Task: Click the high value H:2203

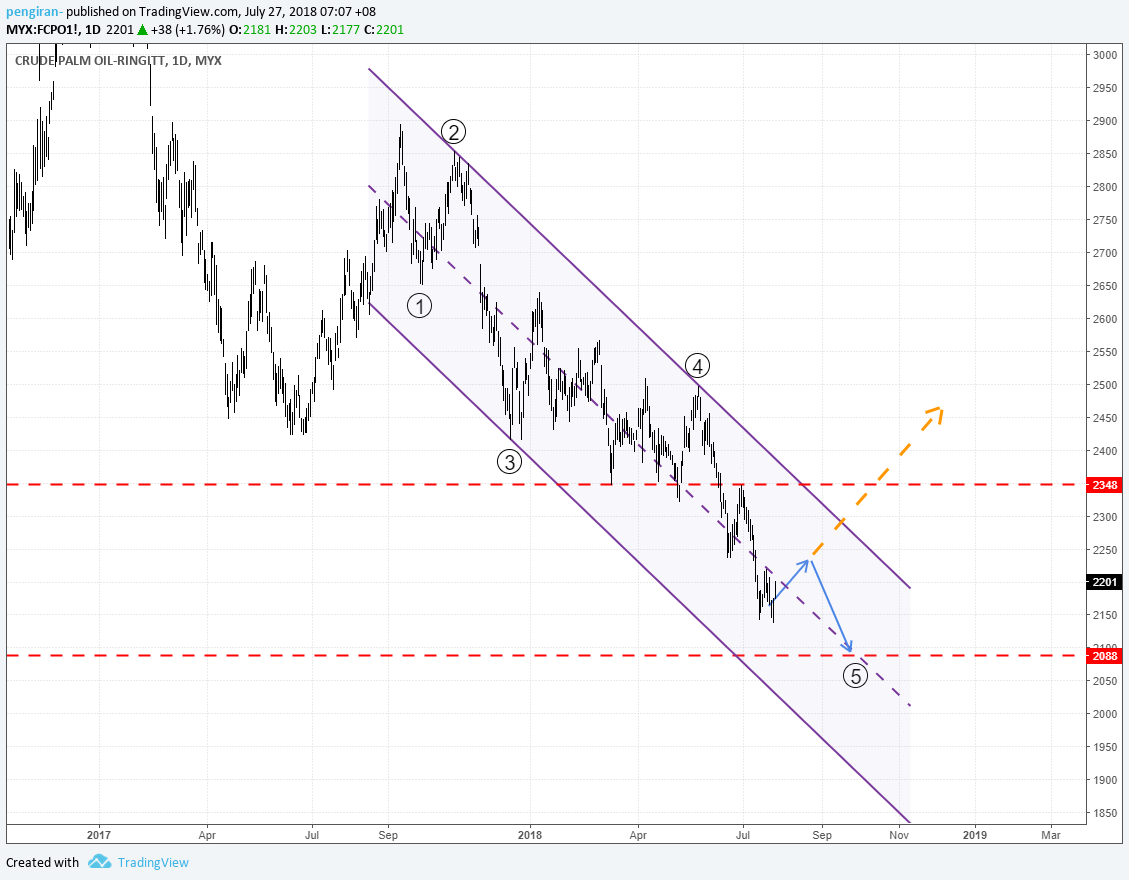Action: point(295,30)
